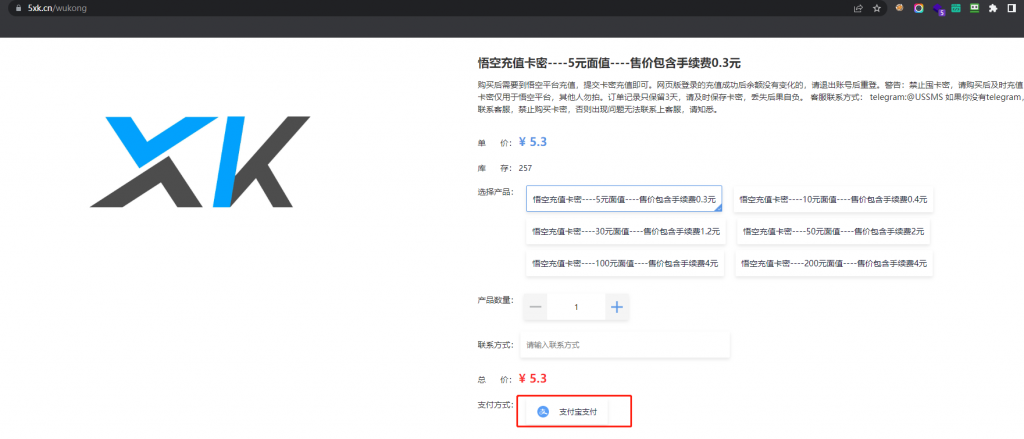Click the total price ¥ 5.3 in red

pyautogui.click(x=533, y=378)
